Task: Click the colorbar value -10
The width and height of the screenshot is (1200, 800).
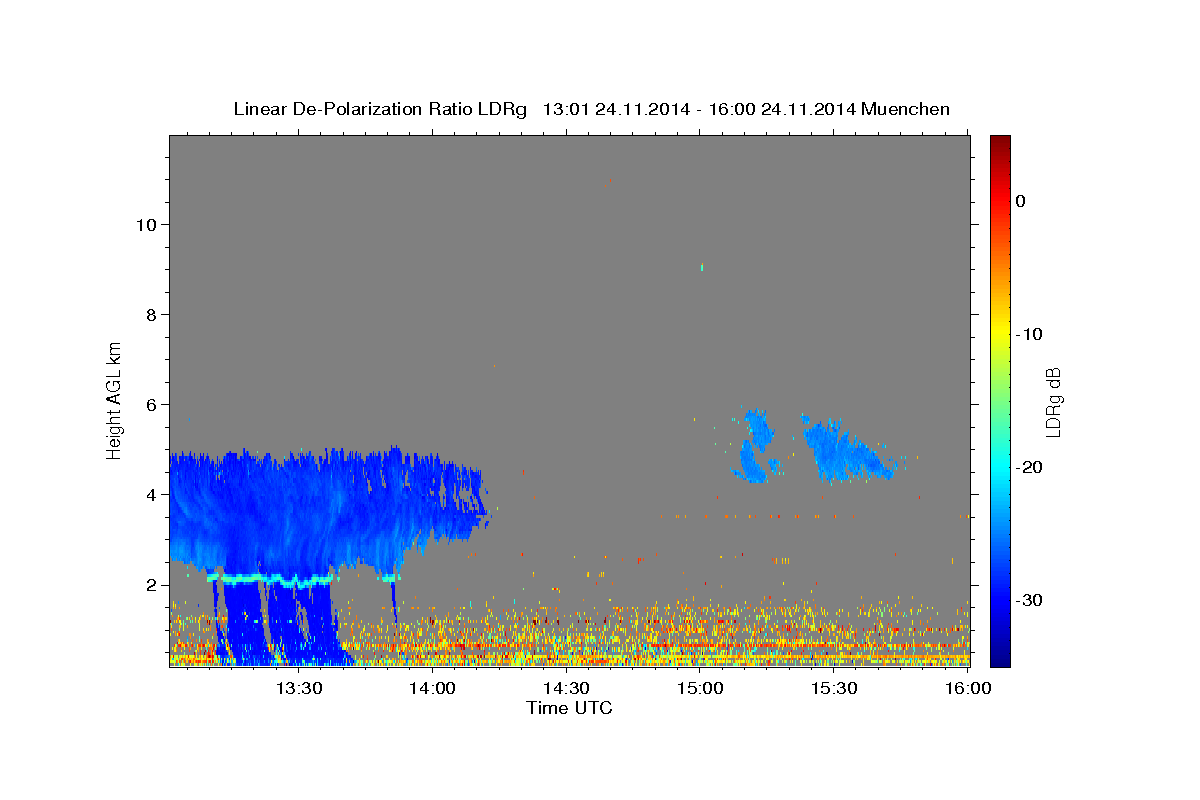Action: point(1030,334)
